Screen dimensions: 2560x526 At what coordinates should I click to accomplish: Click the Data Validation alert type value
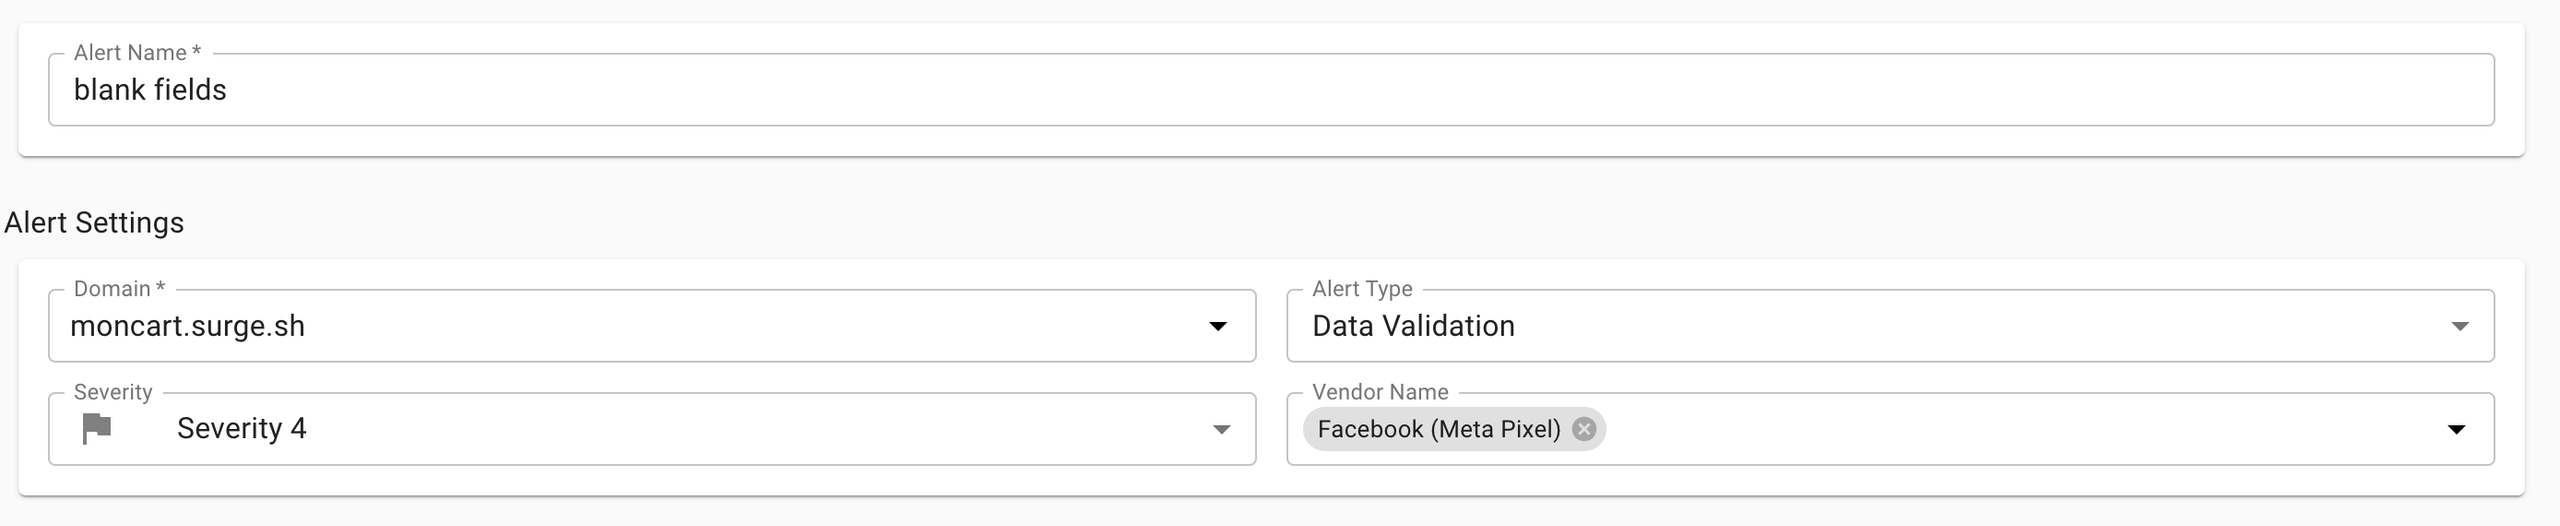tap(1413, 326)
